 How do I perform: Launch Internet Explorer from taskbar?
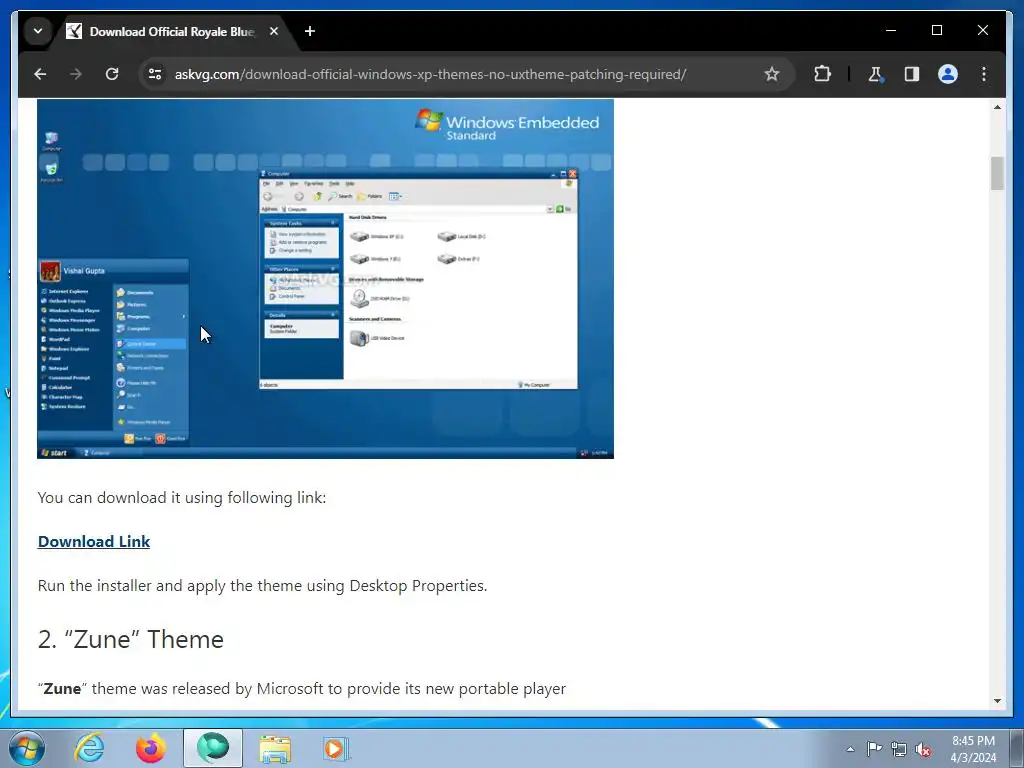pyautogui.click(x=89, y=748)
